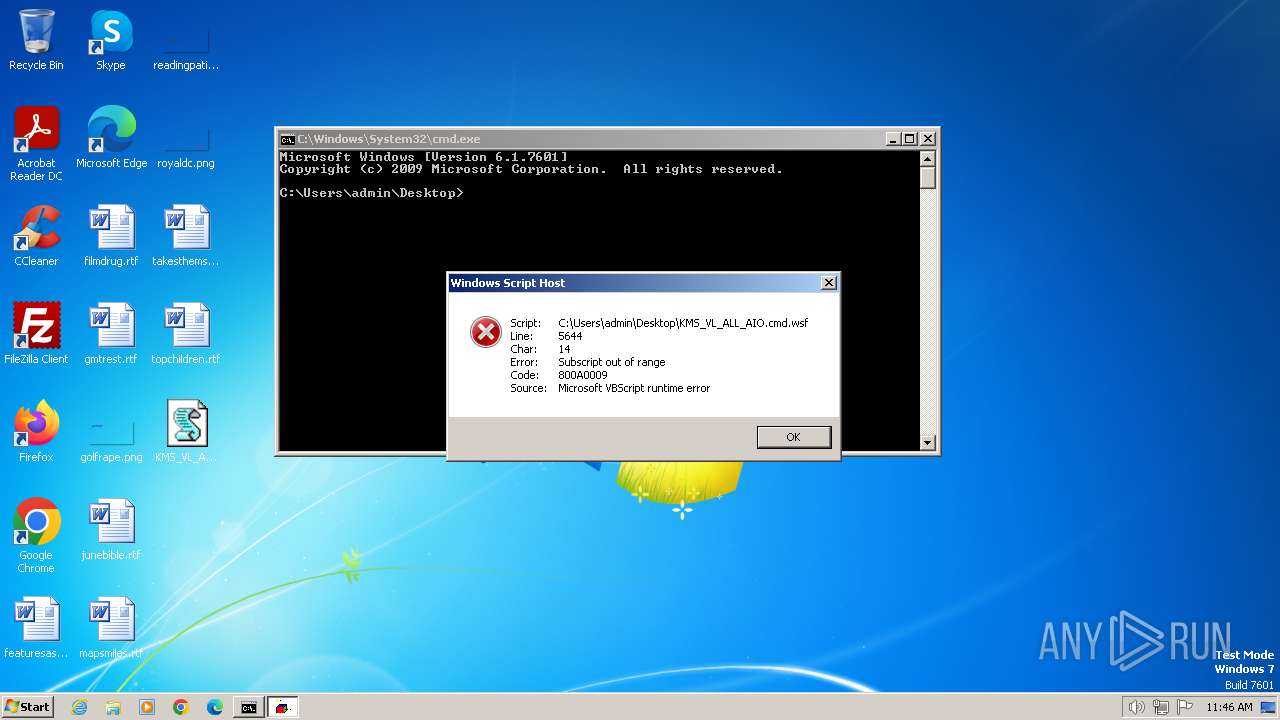Click OK in Windows Script Host dialog
Screen dimensions: 1280x720
[x=793, y=437]
